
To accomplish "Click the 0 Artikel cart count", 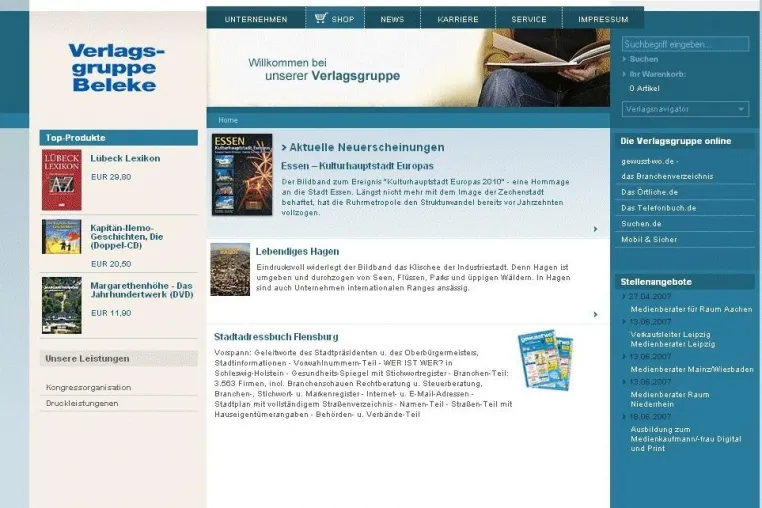I will pyautogui.click(x=644, y=88).
